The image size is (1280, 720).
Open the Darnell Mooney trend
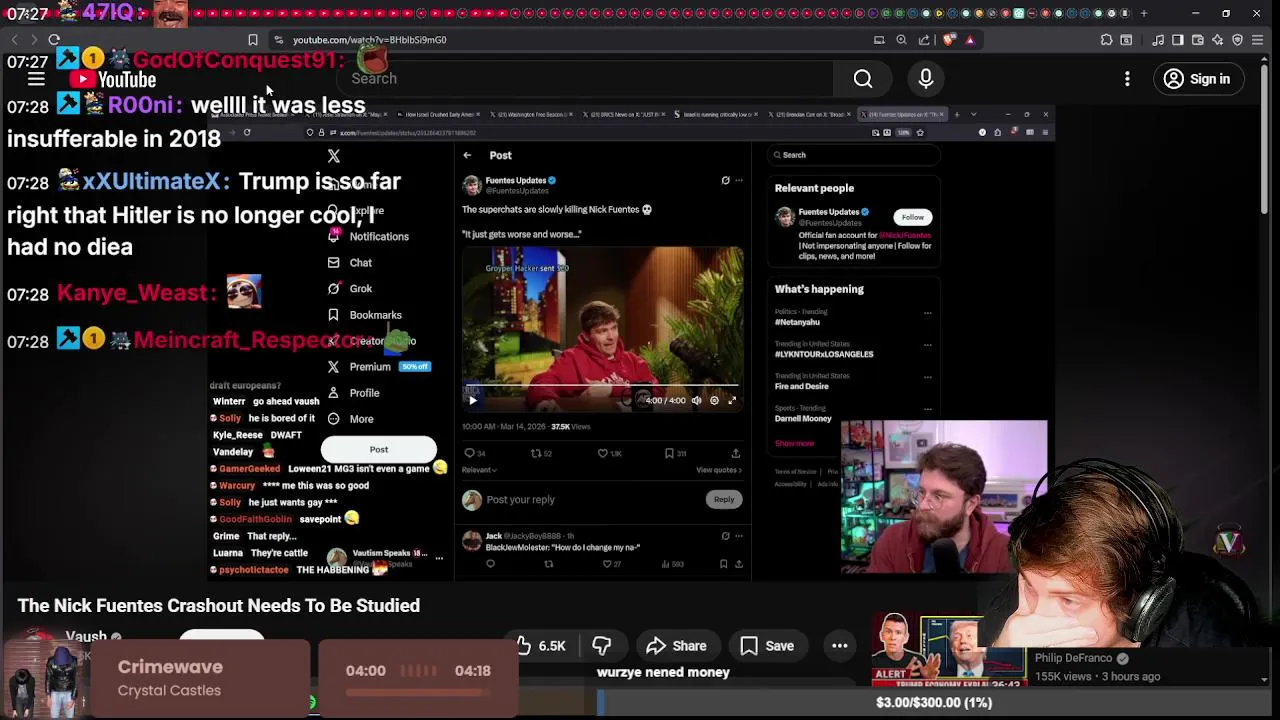pyautogui.click(x=803, y=419)
